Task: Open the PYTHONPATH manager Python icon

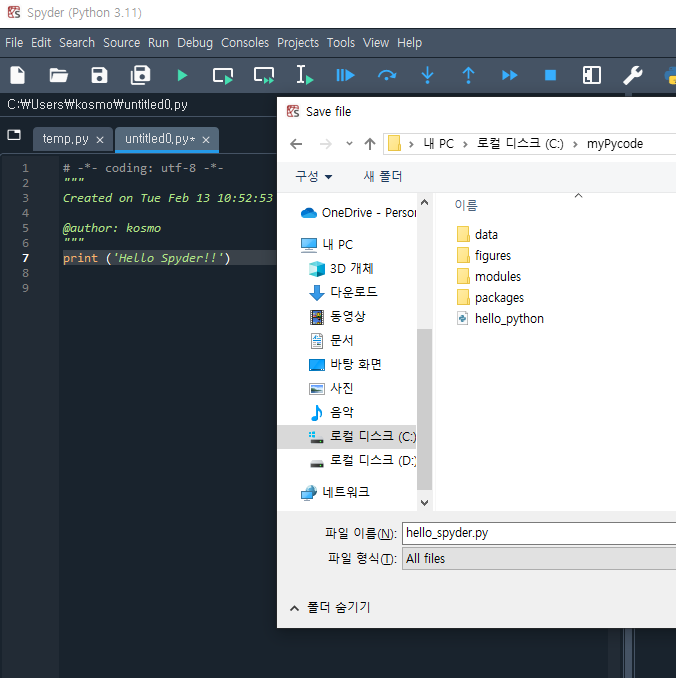Action: pyautogui.click(x=670, y=75)
